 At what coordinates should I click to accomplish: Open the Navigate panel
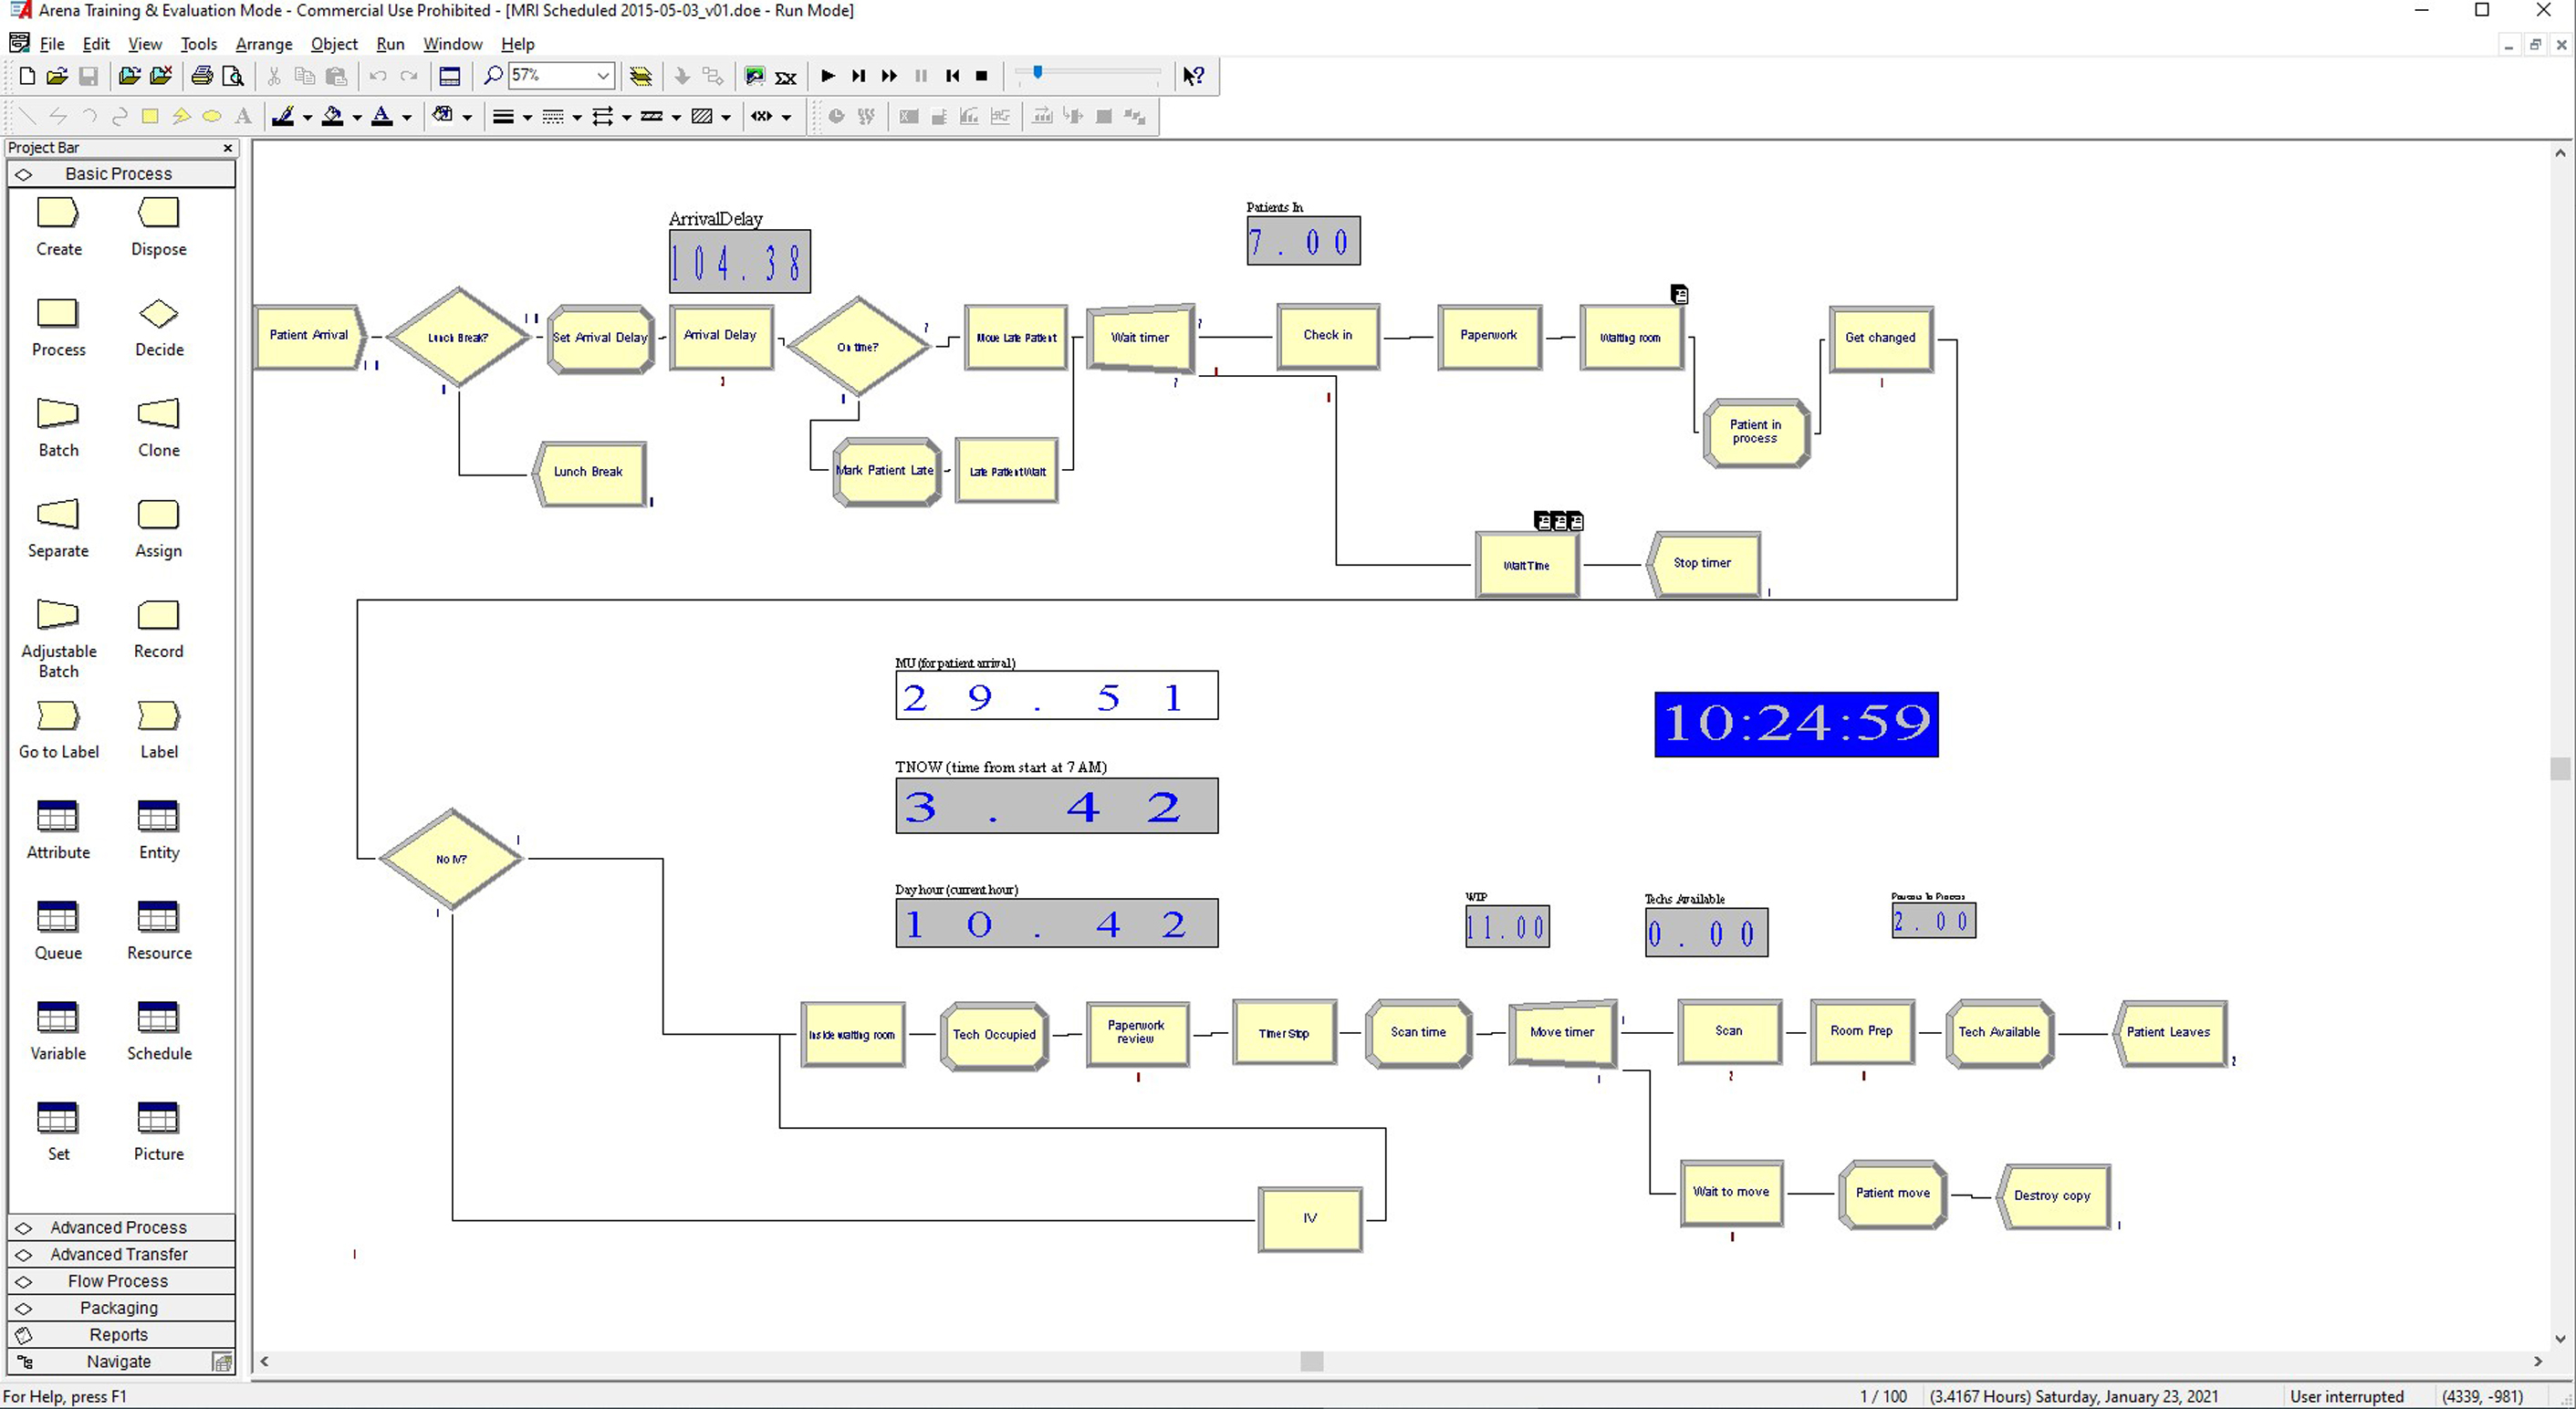tap(119, 1361)
